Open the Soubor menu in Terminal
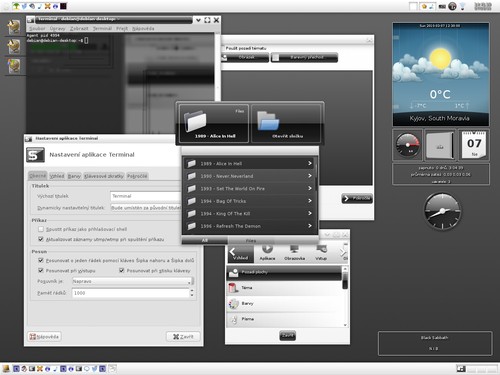Viewport: 500px width, 375px height. 37,29
